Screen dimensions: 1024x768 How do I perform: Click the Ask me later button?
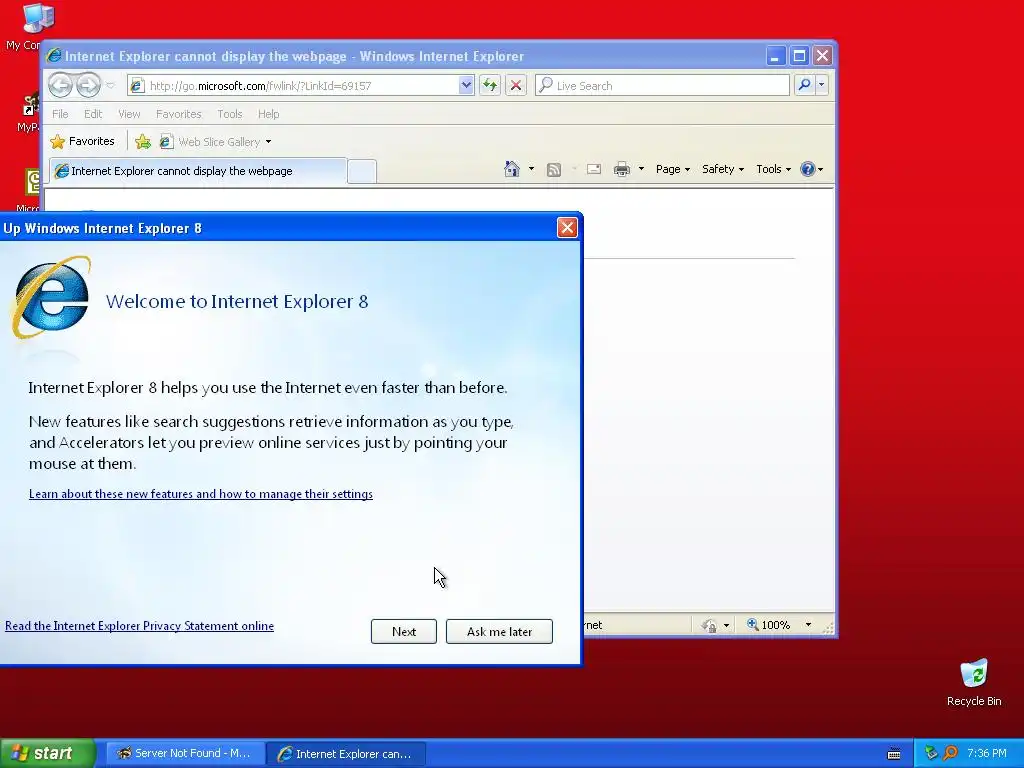coord(500,632)
